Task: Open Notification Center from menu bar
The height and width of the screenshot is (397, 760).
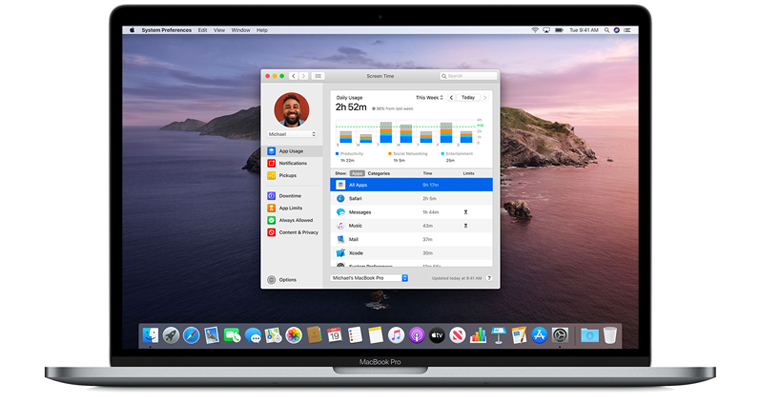Action: coord(627,30)
